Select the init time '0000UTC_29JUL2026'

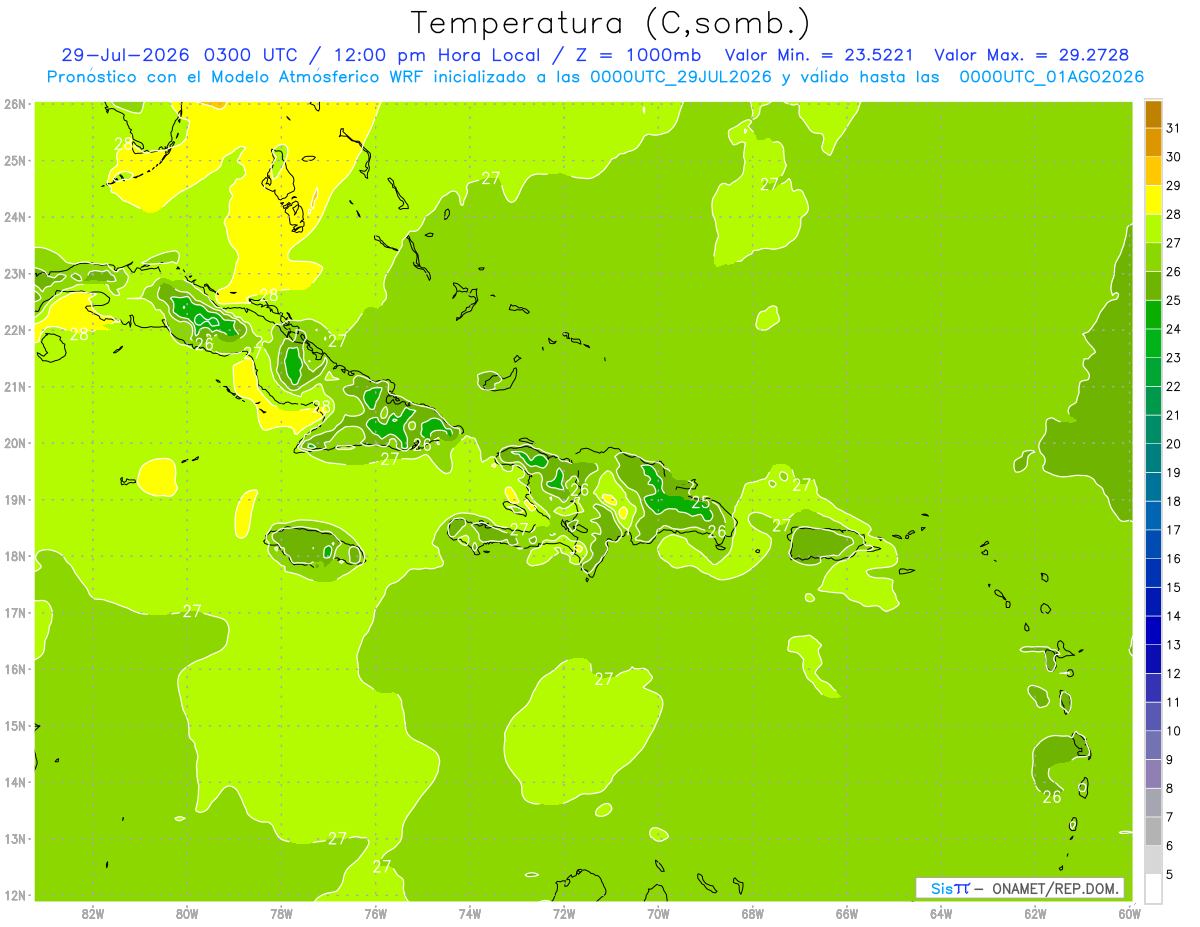click(x=681, y=77)
